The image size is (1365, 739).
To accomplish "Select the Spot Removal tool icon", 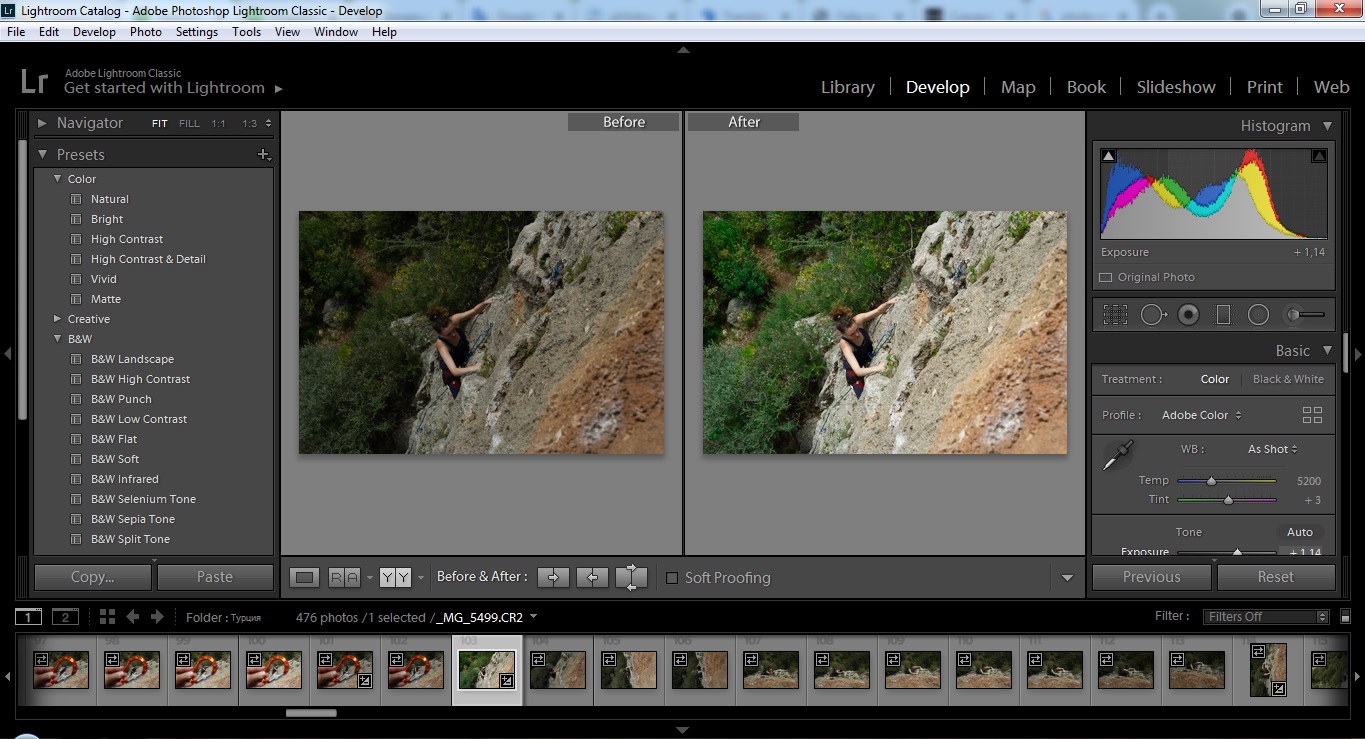I will [x=1154, y=315].
